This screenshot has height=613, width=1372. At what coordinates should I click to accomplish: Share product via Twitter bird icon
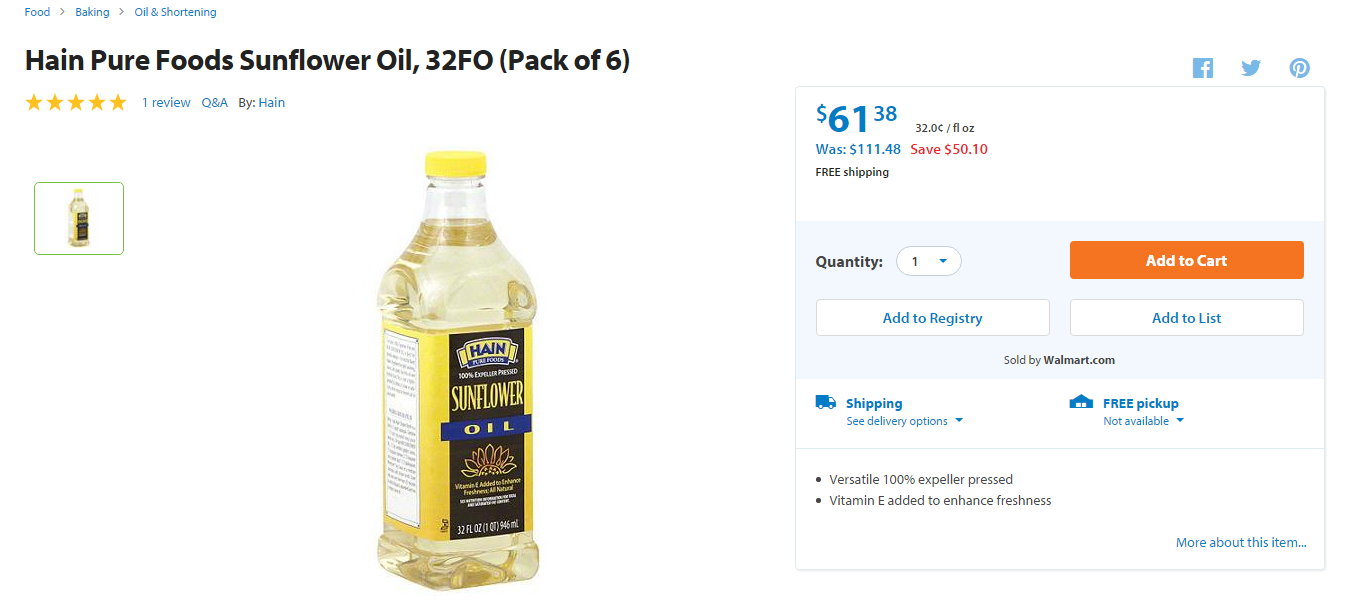[1251, 68]
